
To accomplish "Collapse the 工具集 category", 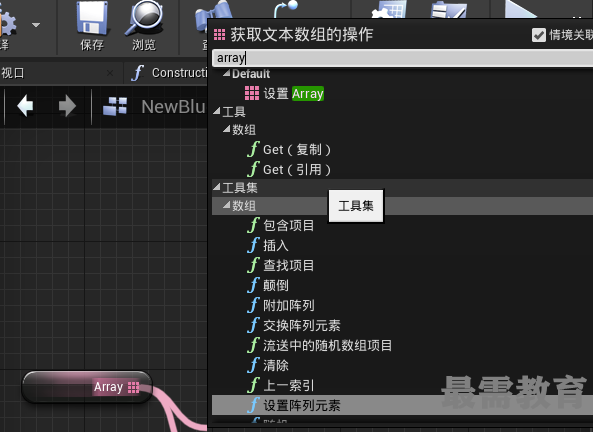I will click(x=217, y=187).
